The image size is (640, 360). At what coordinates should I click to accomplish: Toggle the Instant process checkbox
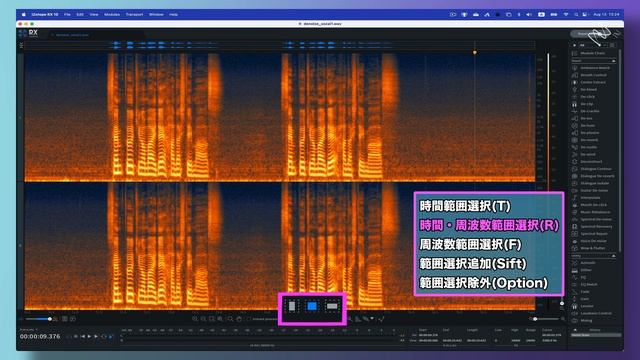coord(248,319)
